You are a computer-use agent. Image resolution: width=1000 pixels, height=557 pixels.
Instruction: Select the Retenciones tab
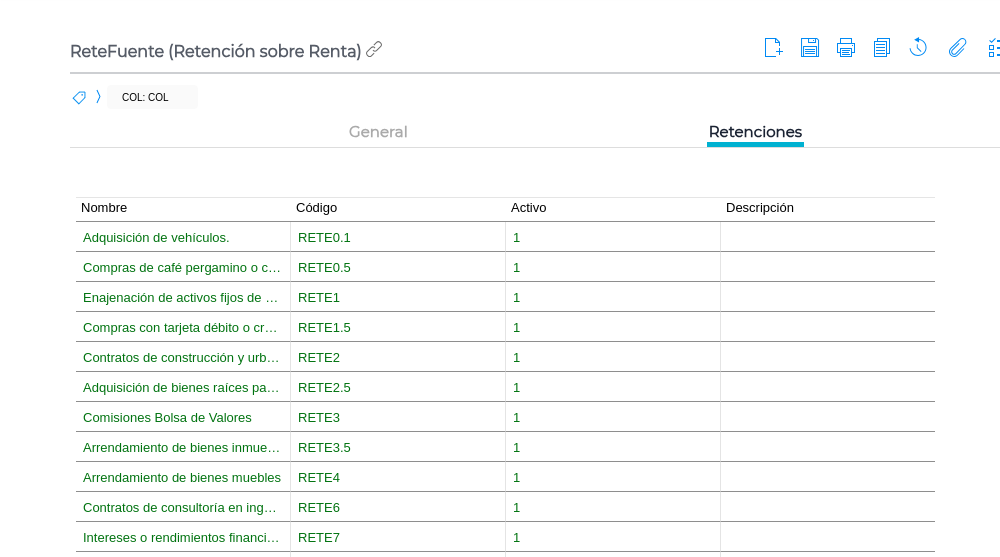coord(755,132)
